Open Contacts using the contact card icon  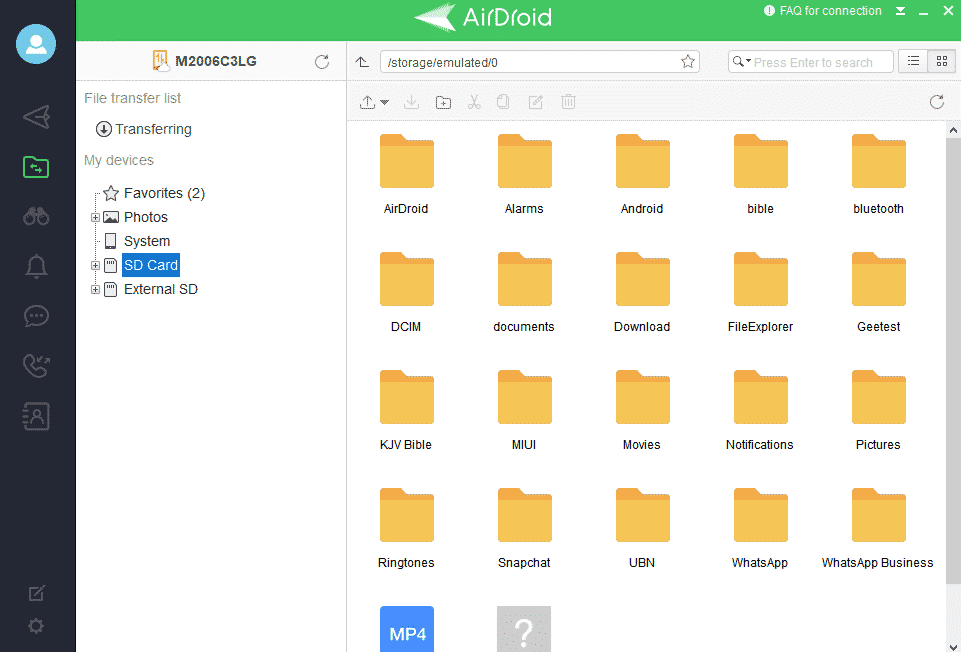(x=36, y=416)
